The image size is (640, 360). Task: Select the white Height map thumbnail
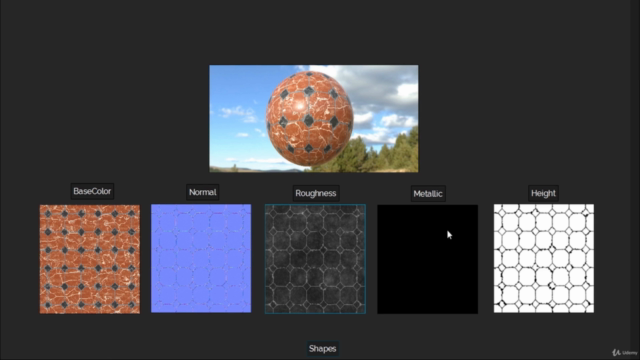pyautogui.click(x=544, y=258)
